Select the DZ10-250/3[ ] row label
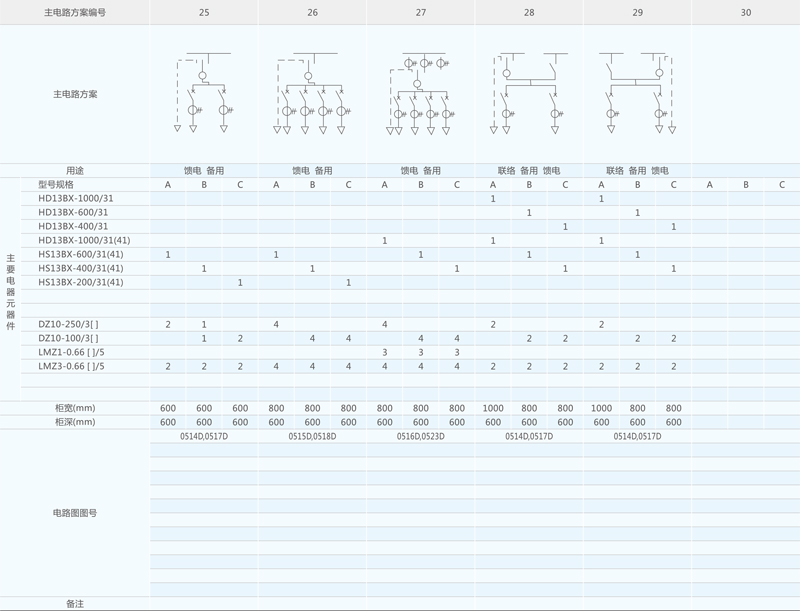 [x=69, y=325]
